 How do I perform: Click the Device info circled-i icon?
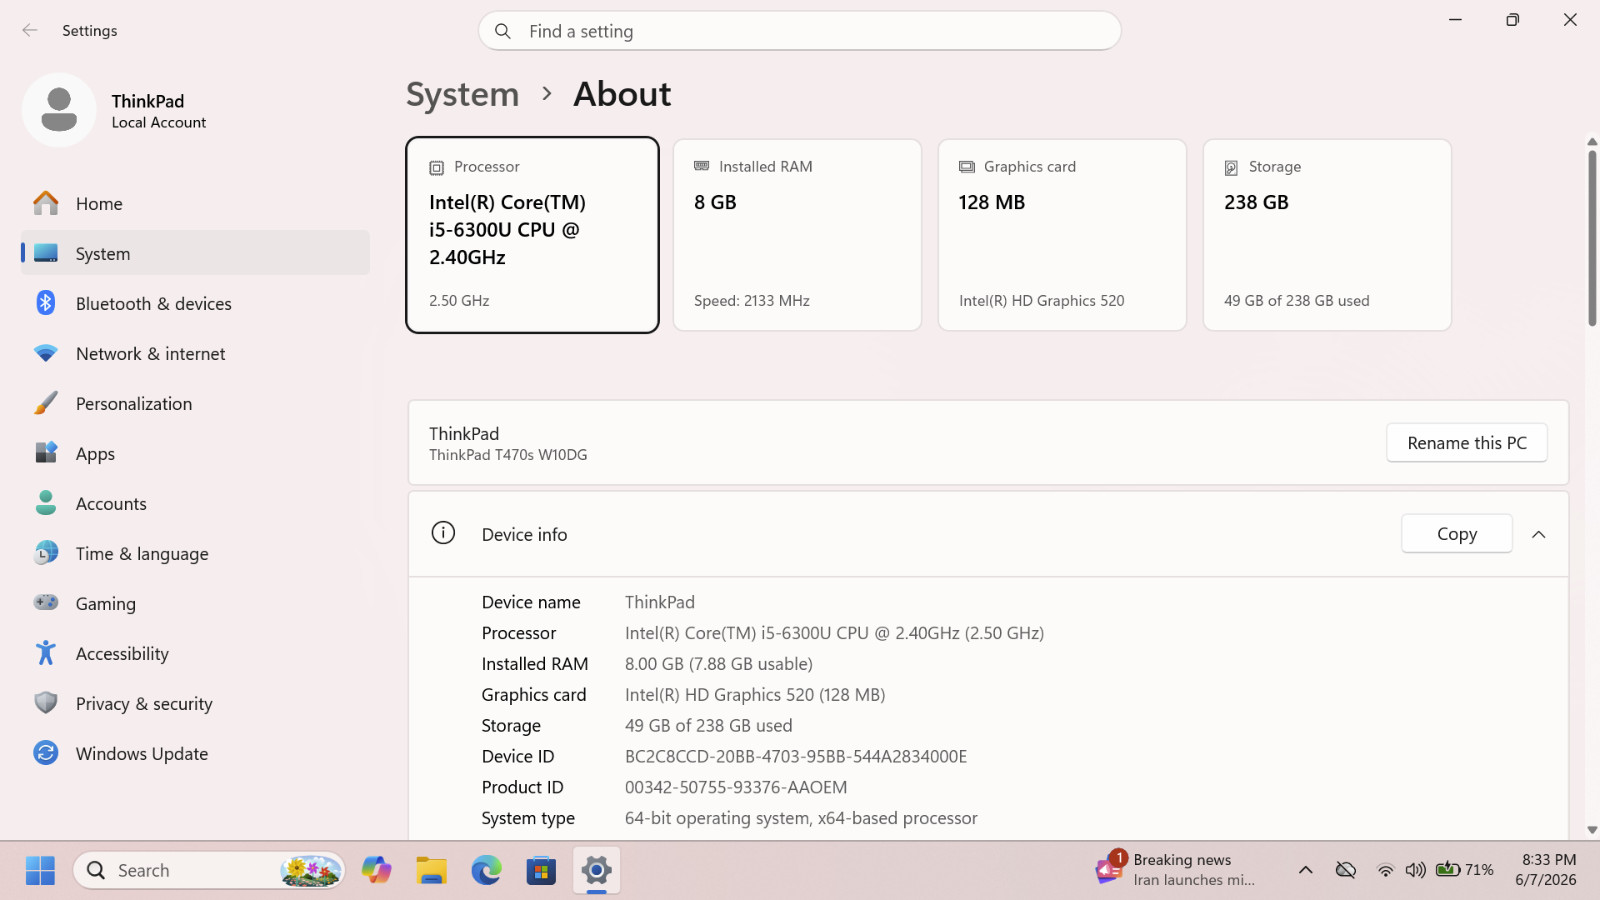pyautogui.click(x=443, y=533)
